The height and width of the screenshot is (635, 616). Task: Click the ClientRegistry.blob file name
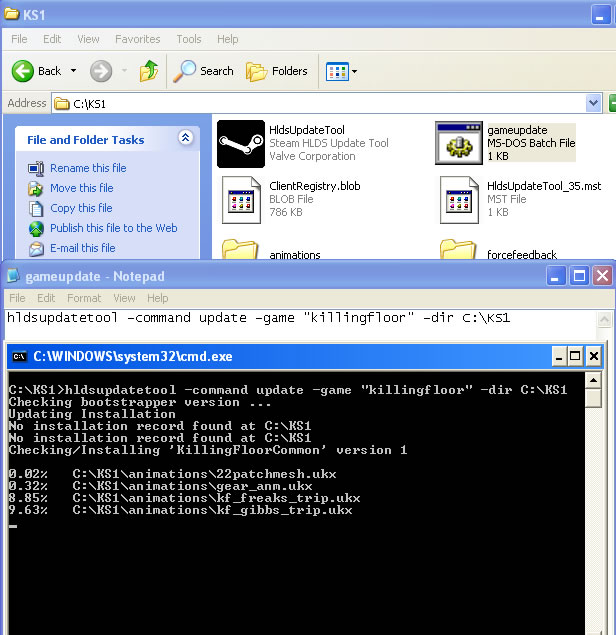pyautogui.click(x=315, y=186)
